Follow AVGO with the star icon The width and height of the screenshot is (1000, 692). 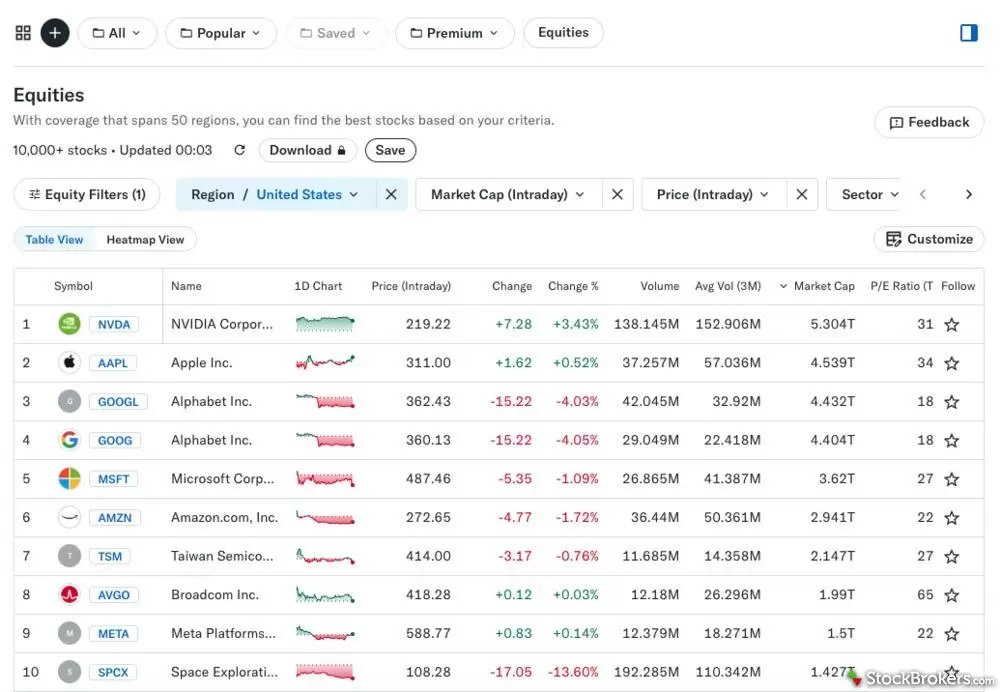(x=952, y=595)
